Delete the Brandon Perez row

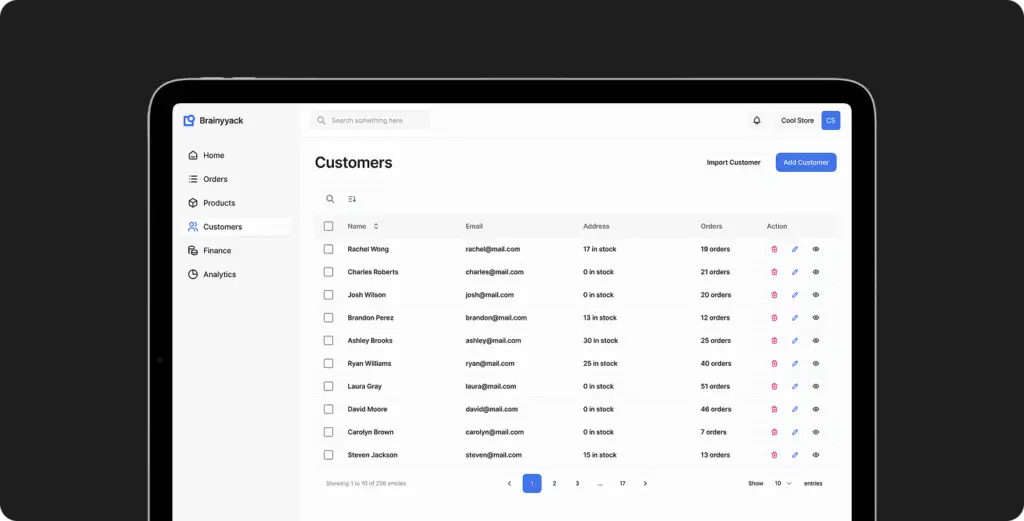(x=774, y=317)
